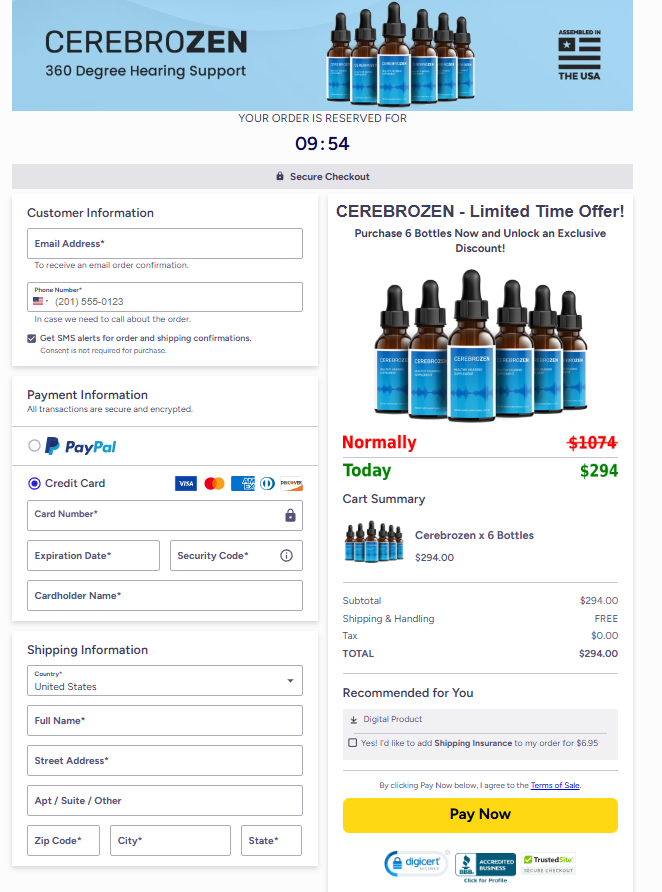Open the phone country code flag selector
662x892 pixels.
41,301
